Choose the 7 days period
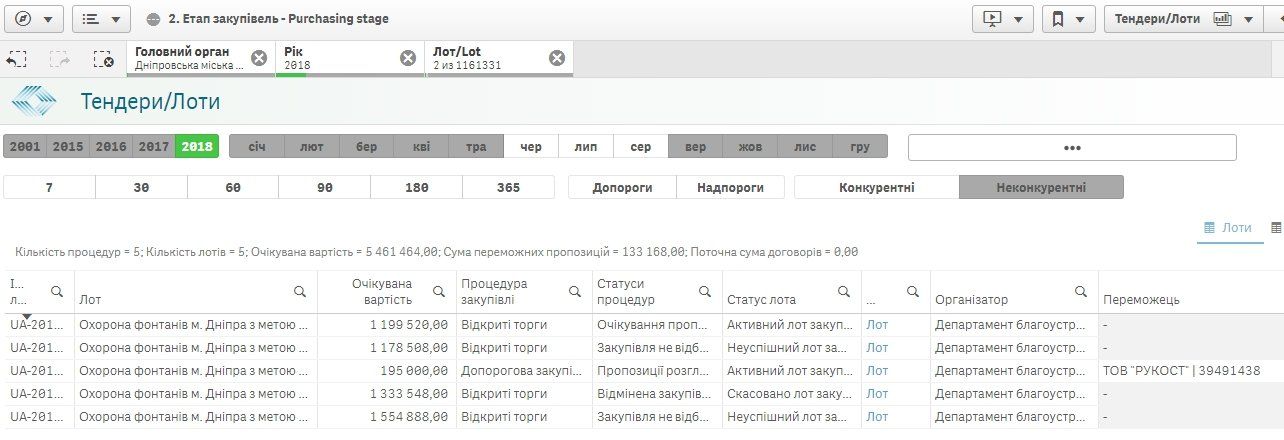Viewport: 1284px width, 440px height. [x=49, y=187]
